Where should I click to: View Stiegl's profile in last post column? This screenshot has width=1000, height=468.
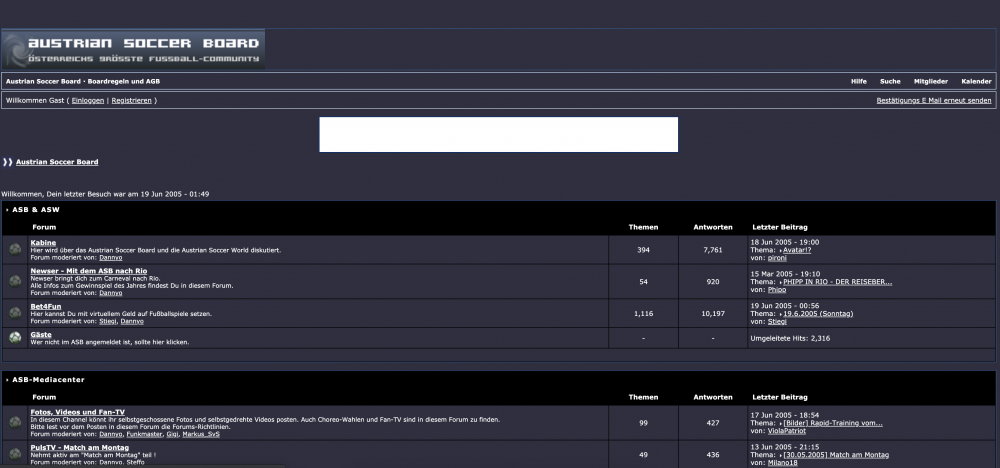coord(777,321)
